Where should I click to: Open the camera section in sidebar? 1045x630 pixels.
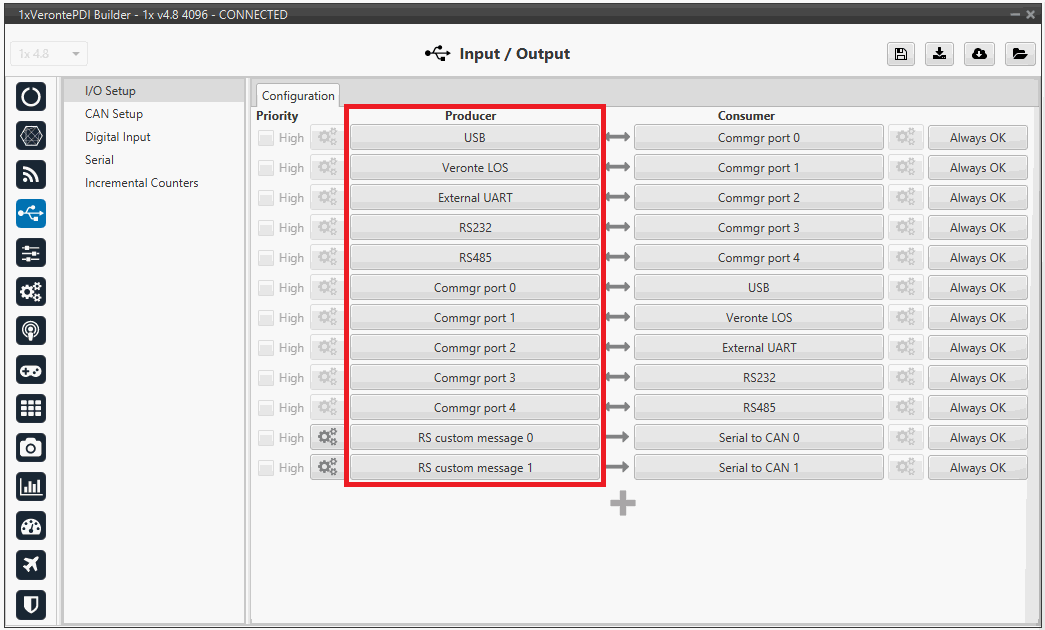pyautogui.click(x=31, y=448)
